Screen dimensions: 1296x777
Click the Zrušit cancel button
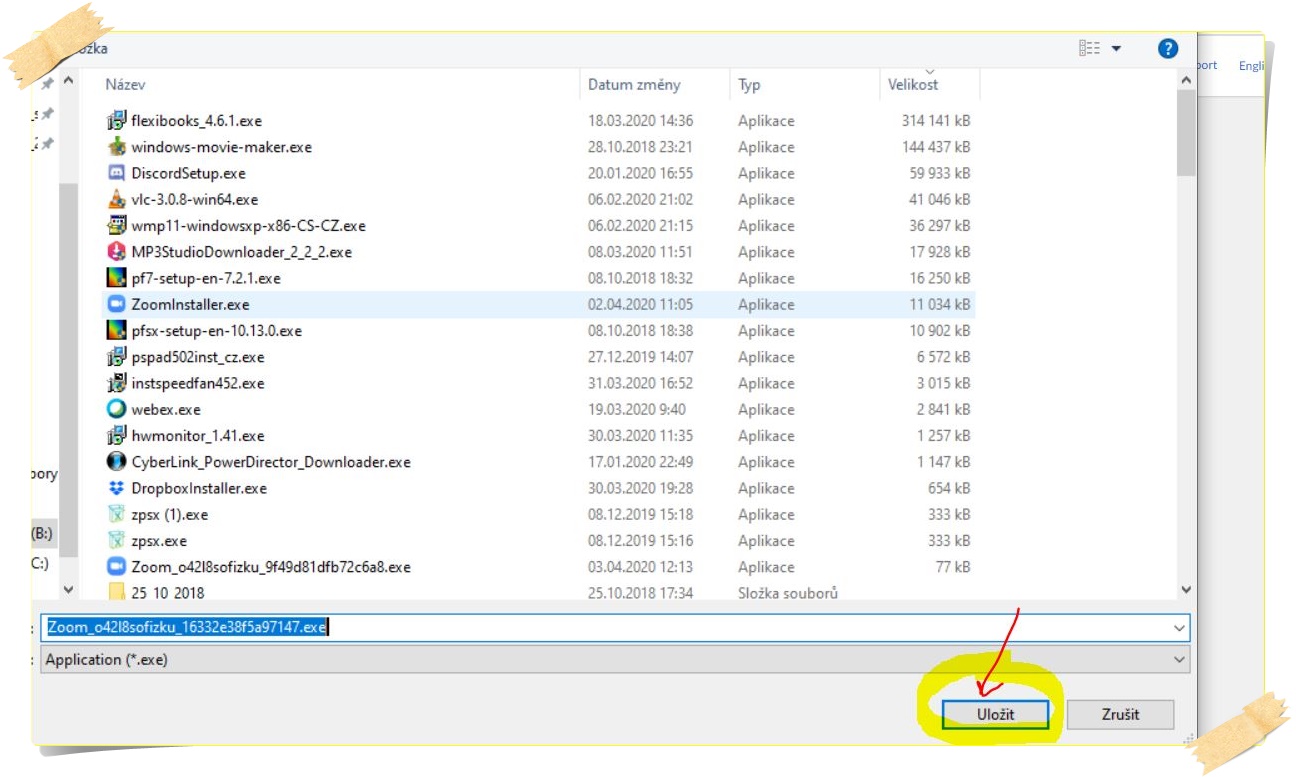[1120, 714]
